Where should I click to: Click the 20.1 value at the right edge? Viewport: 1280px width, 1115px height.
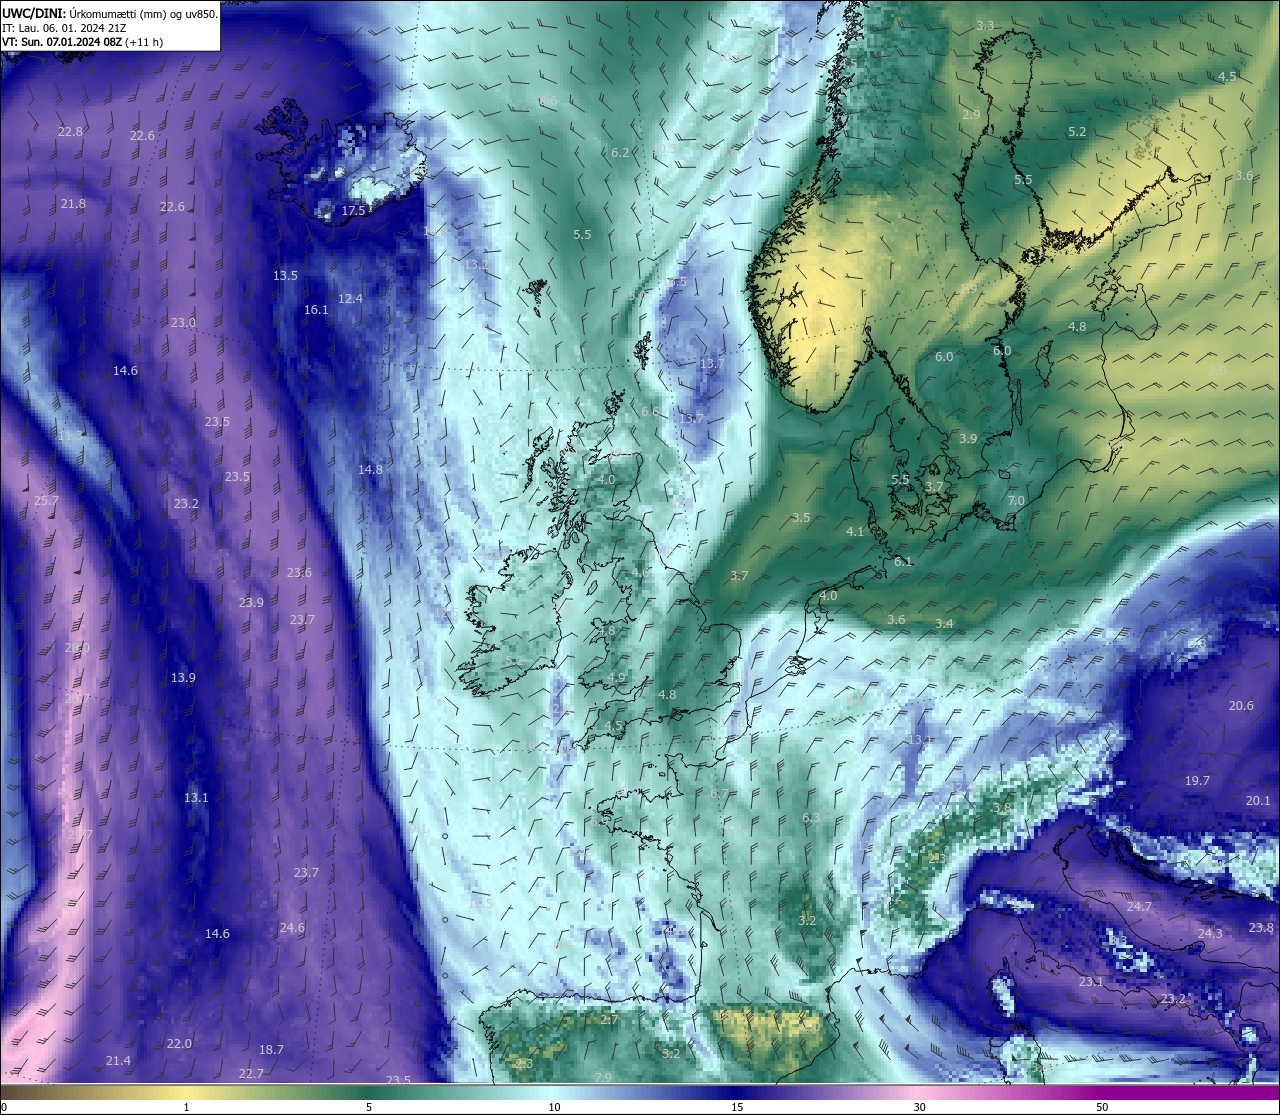point(1258,800)
